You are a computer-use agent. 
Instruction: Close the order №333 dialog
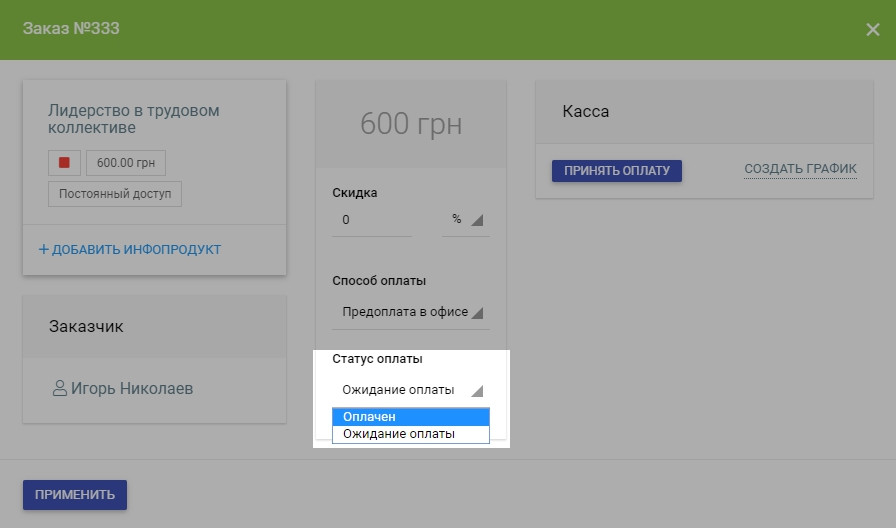tap(872, 29)
